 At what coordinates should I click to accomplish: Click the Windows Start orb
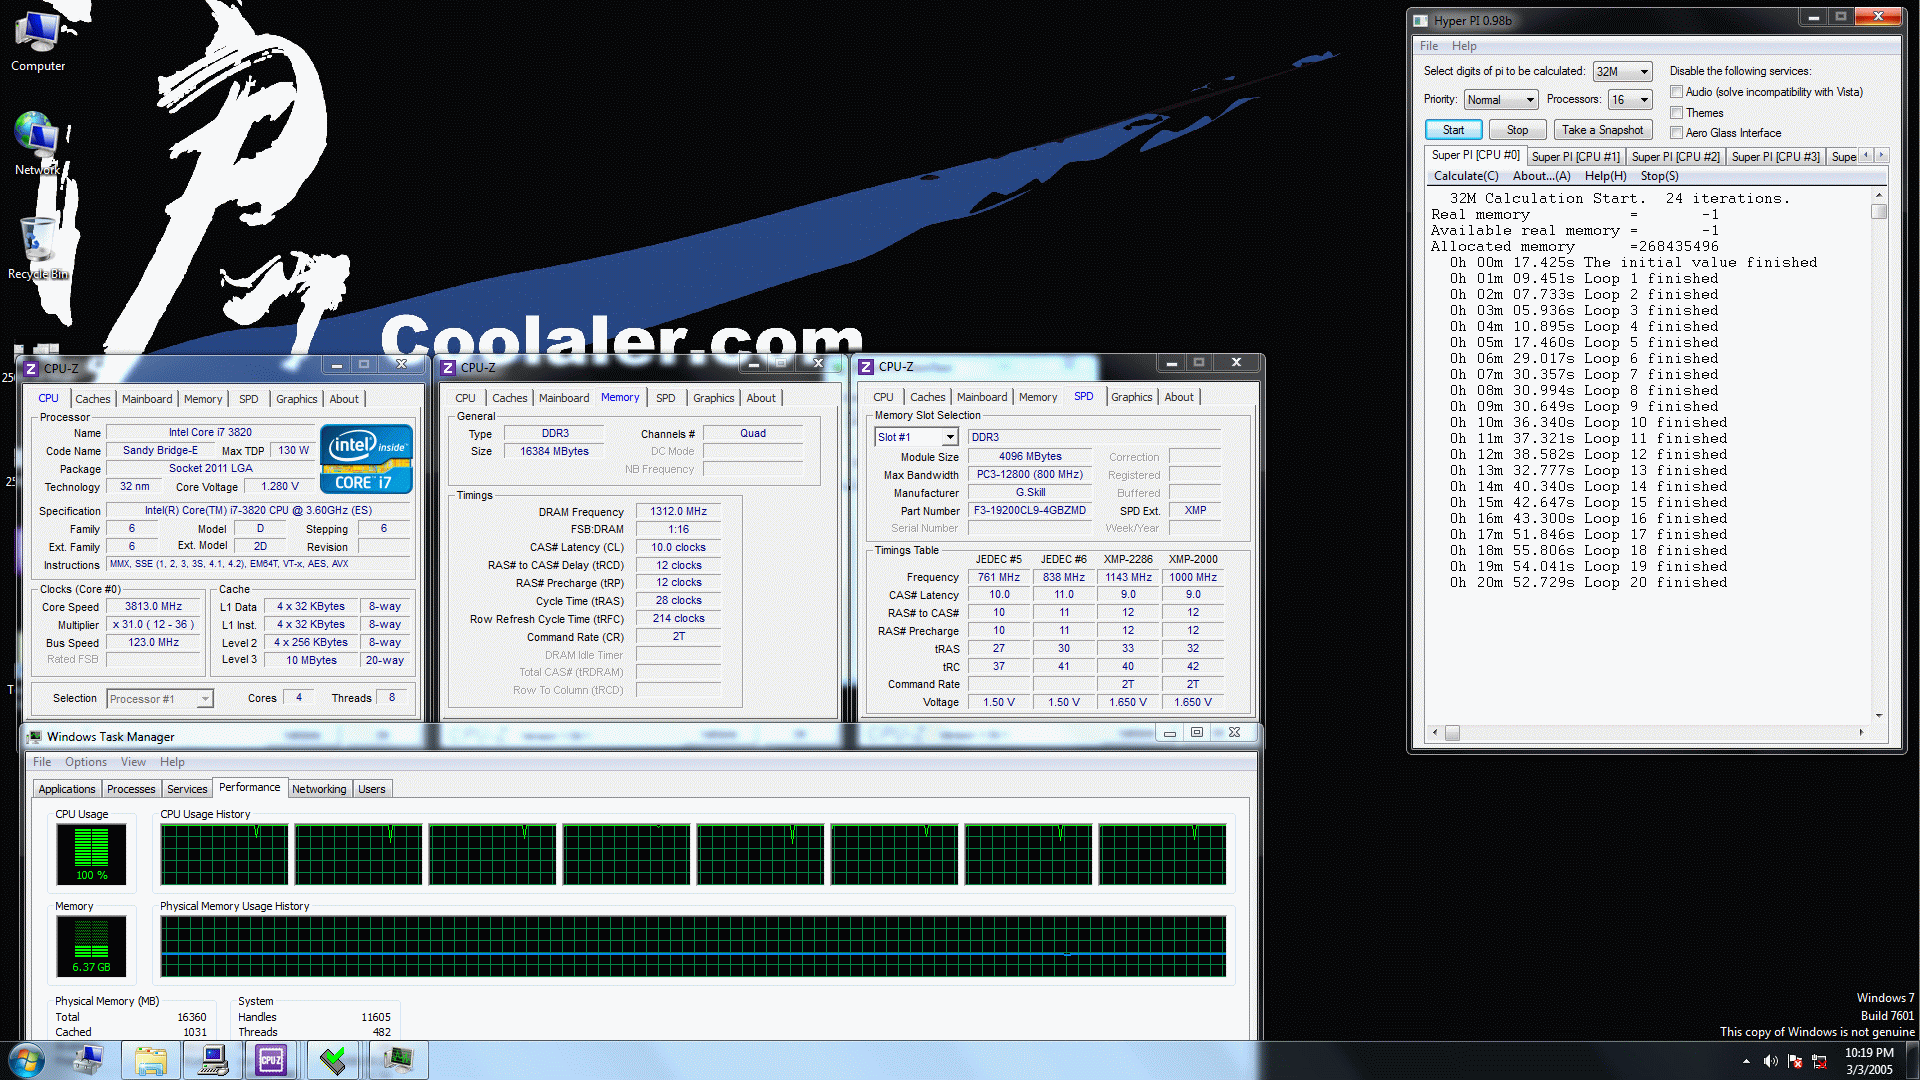[27, 1060]
